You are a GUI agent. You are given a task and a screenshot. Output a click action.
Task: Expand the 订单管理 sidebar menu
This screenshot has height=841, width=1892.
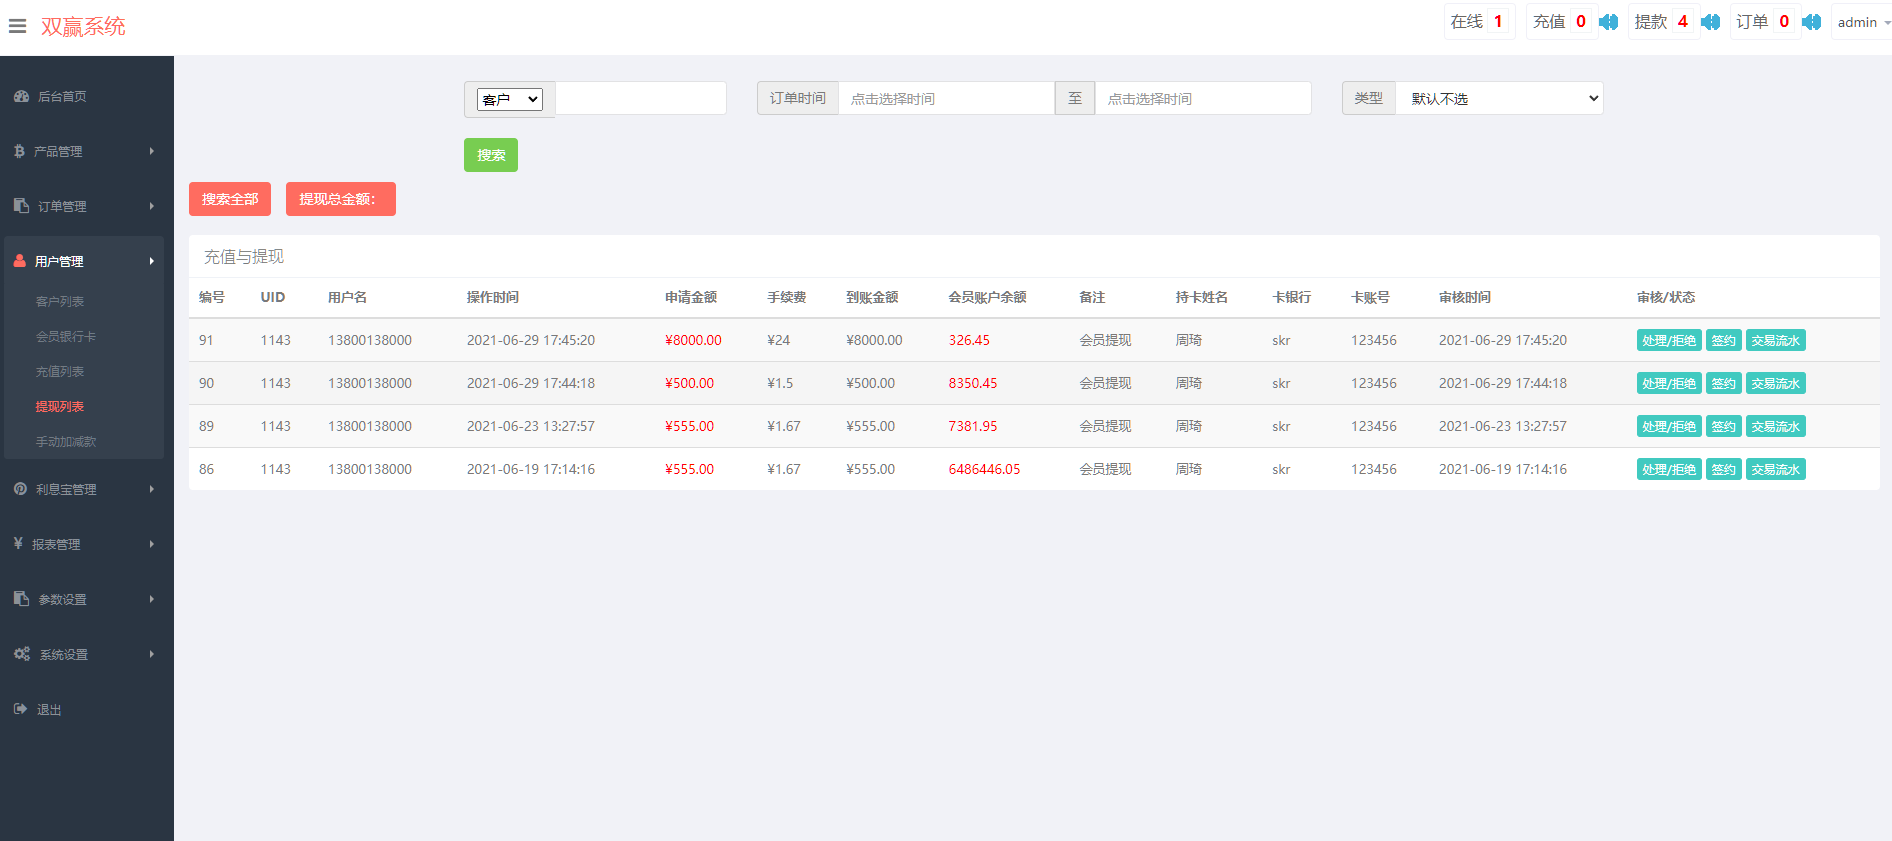pyautogui.click(x=85, y=206)
